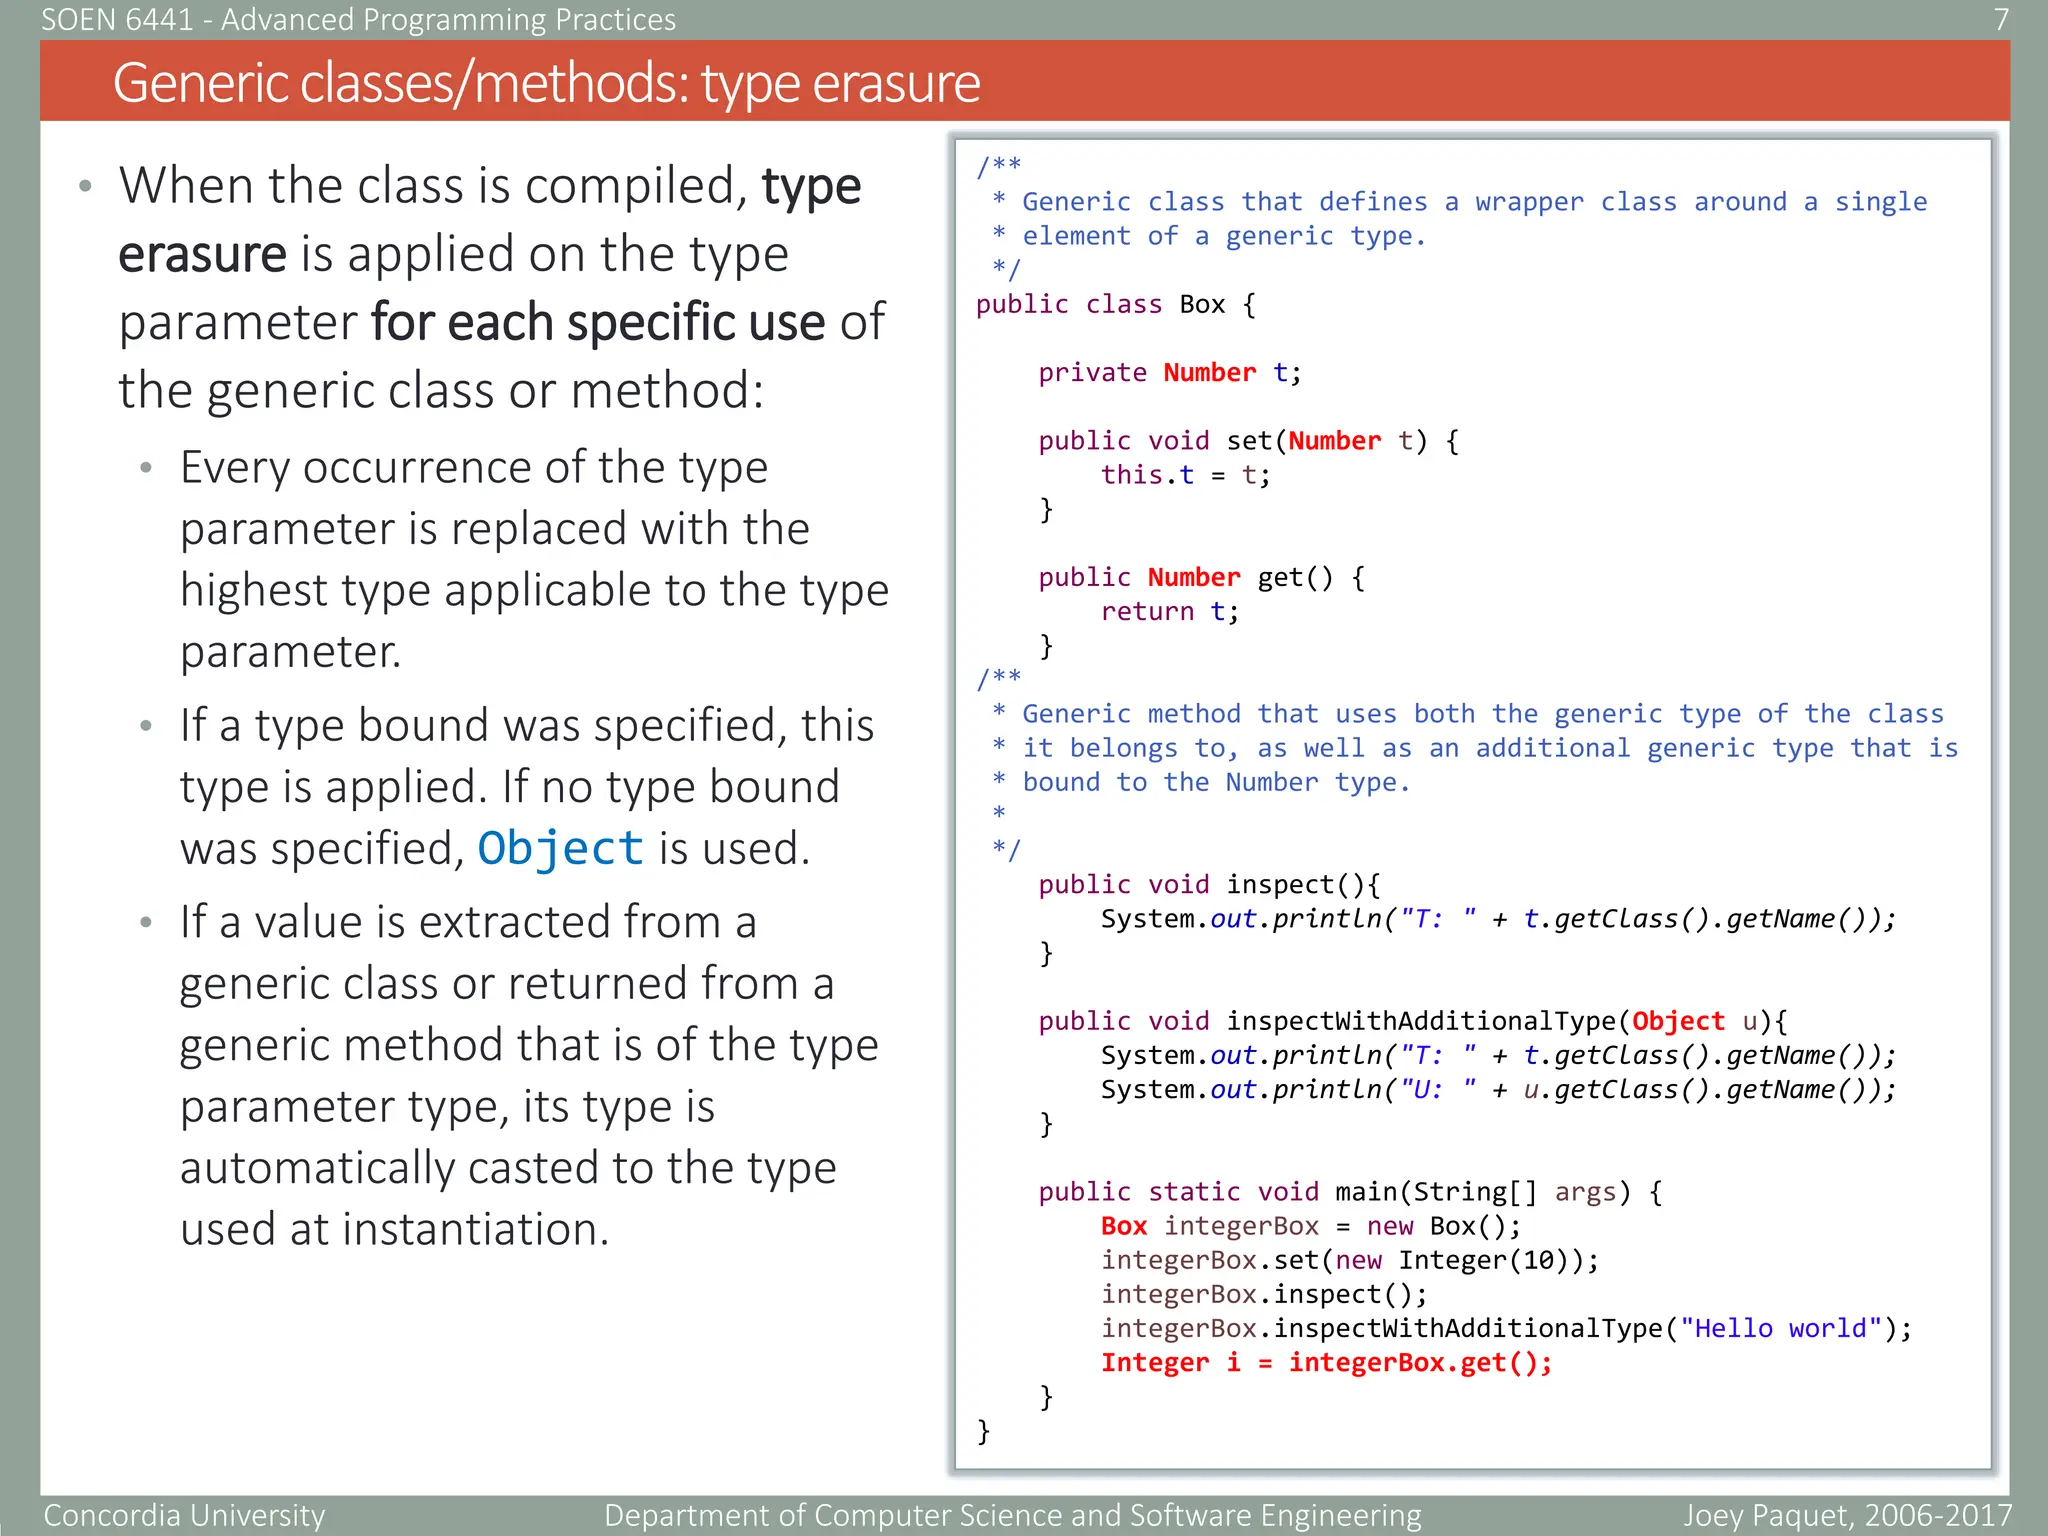The height and width of the screenshot is (1536, 2048).
Task: Click the bold phrase 'for each specific use'
Action: coord(598,322)
